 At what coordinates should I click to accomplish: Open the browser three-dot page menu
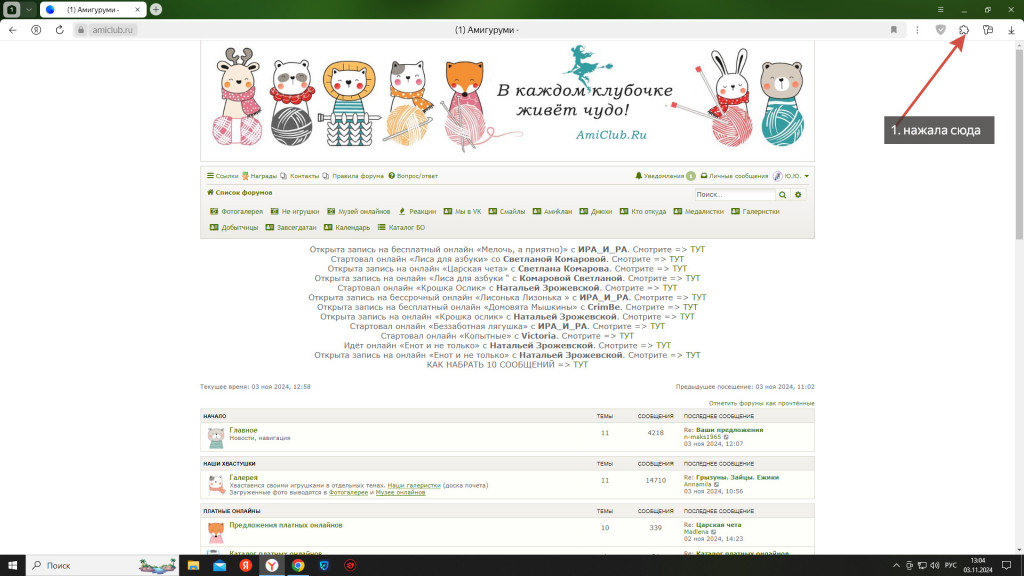[x=917, y=30]
